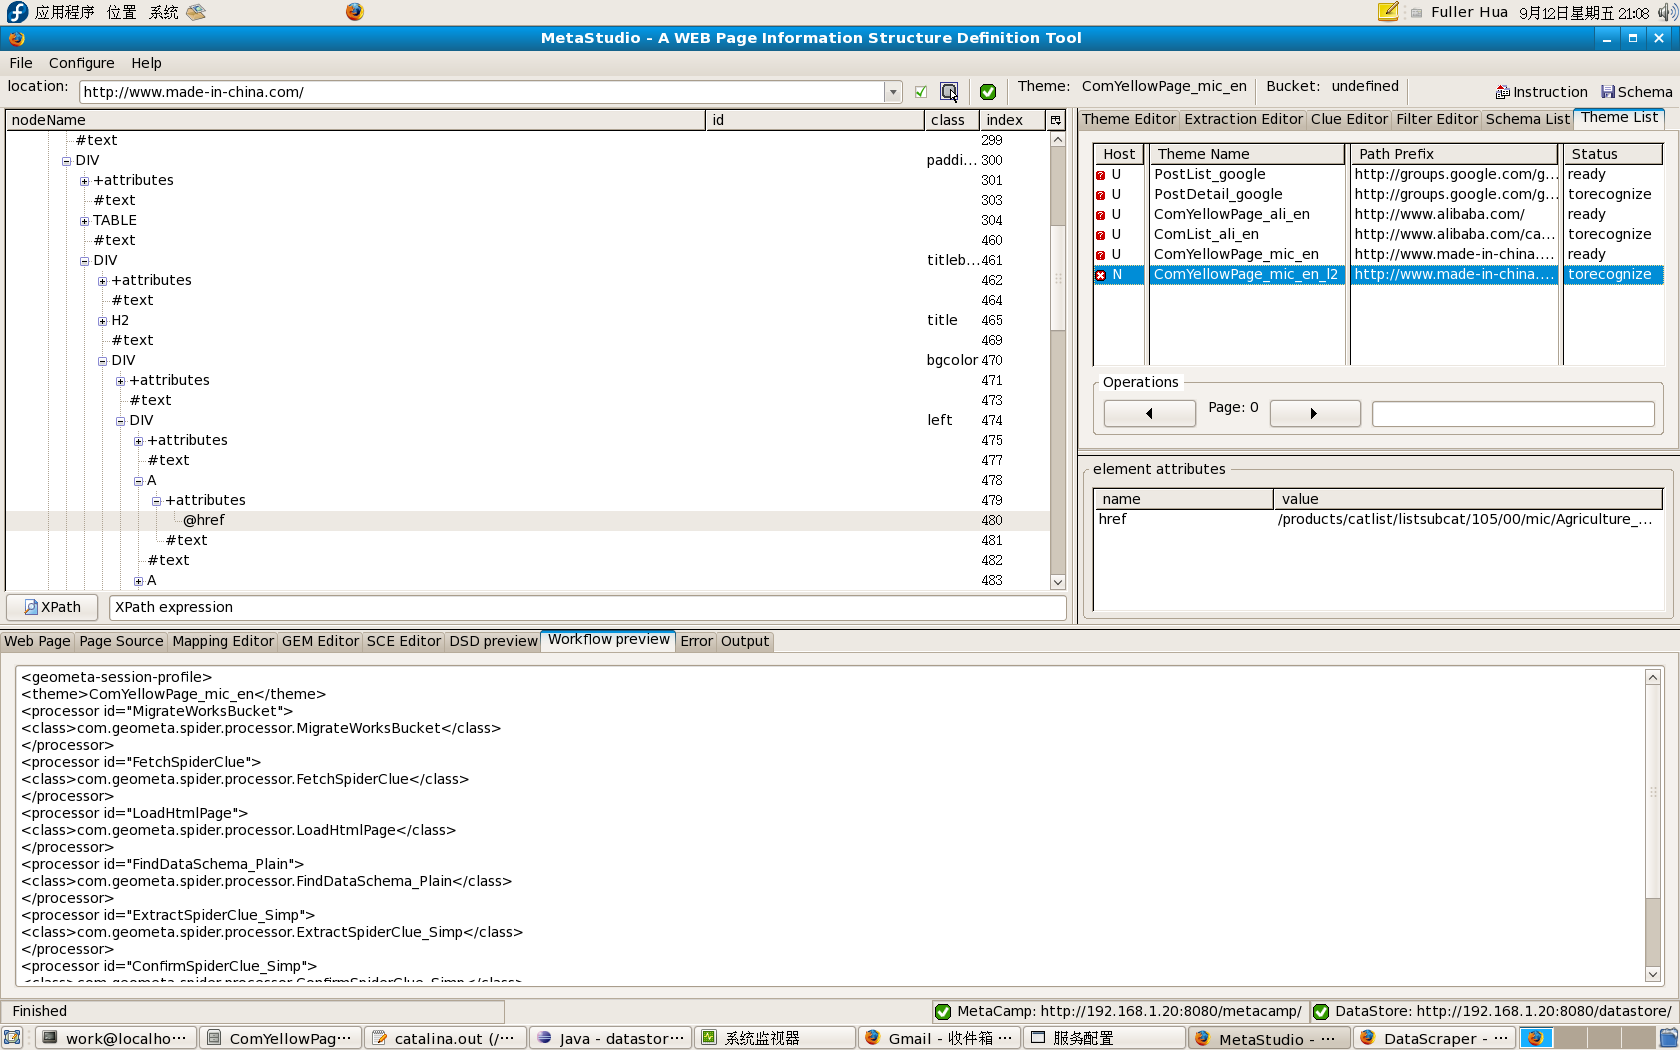Select PostList_google theme row

[1378, 174]
